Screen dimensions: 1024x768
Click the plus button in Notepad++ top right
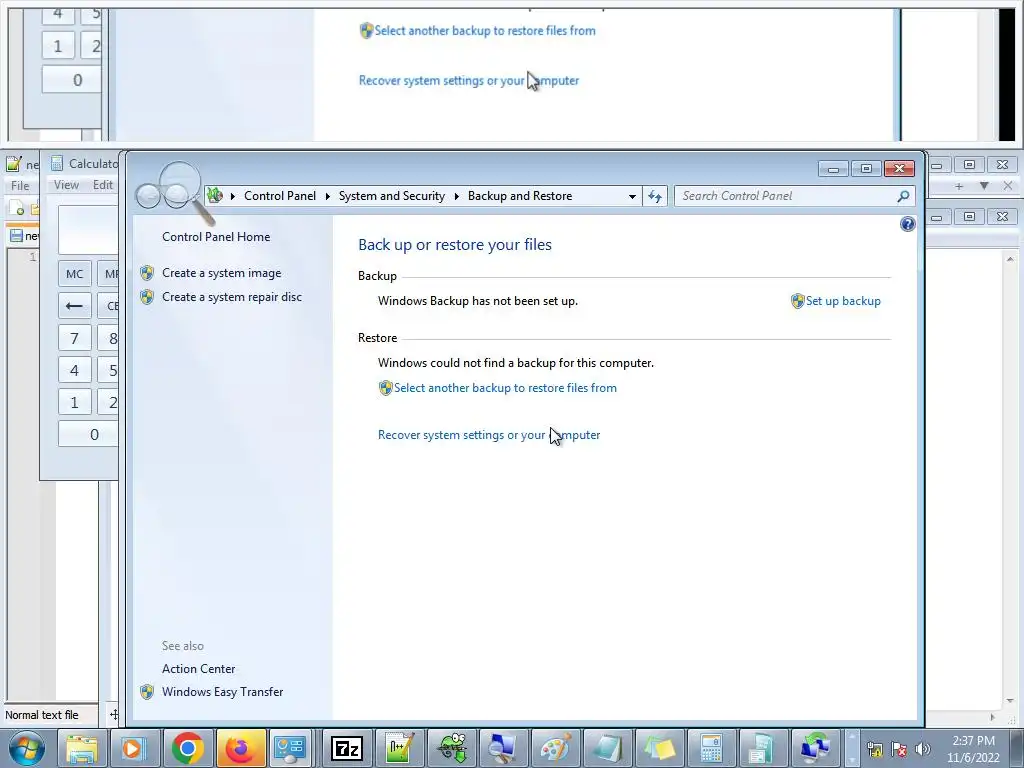959,186
